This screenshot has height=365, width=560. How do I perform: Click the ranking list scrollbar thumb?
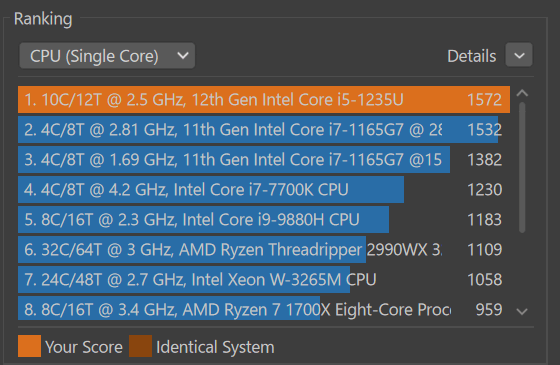[x=522, y=168]
